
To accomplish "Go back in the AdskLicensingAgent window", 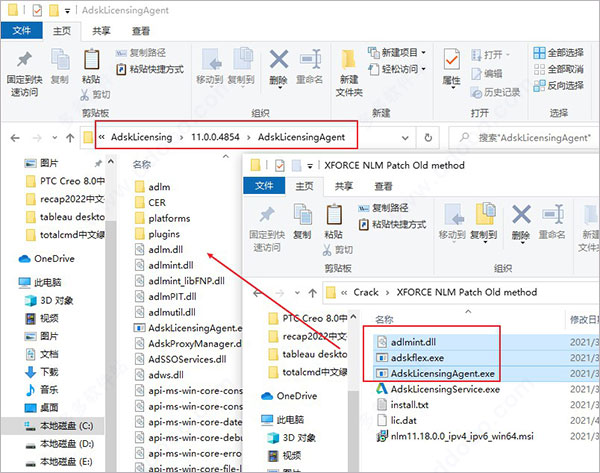I will pyautogui.click(x=15, y=138).
